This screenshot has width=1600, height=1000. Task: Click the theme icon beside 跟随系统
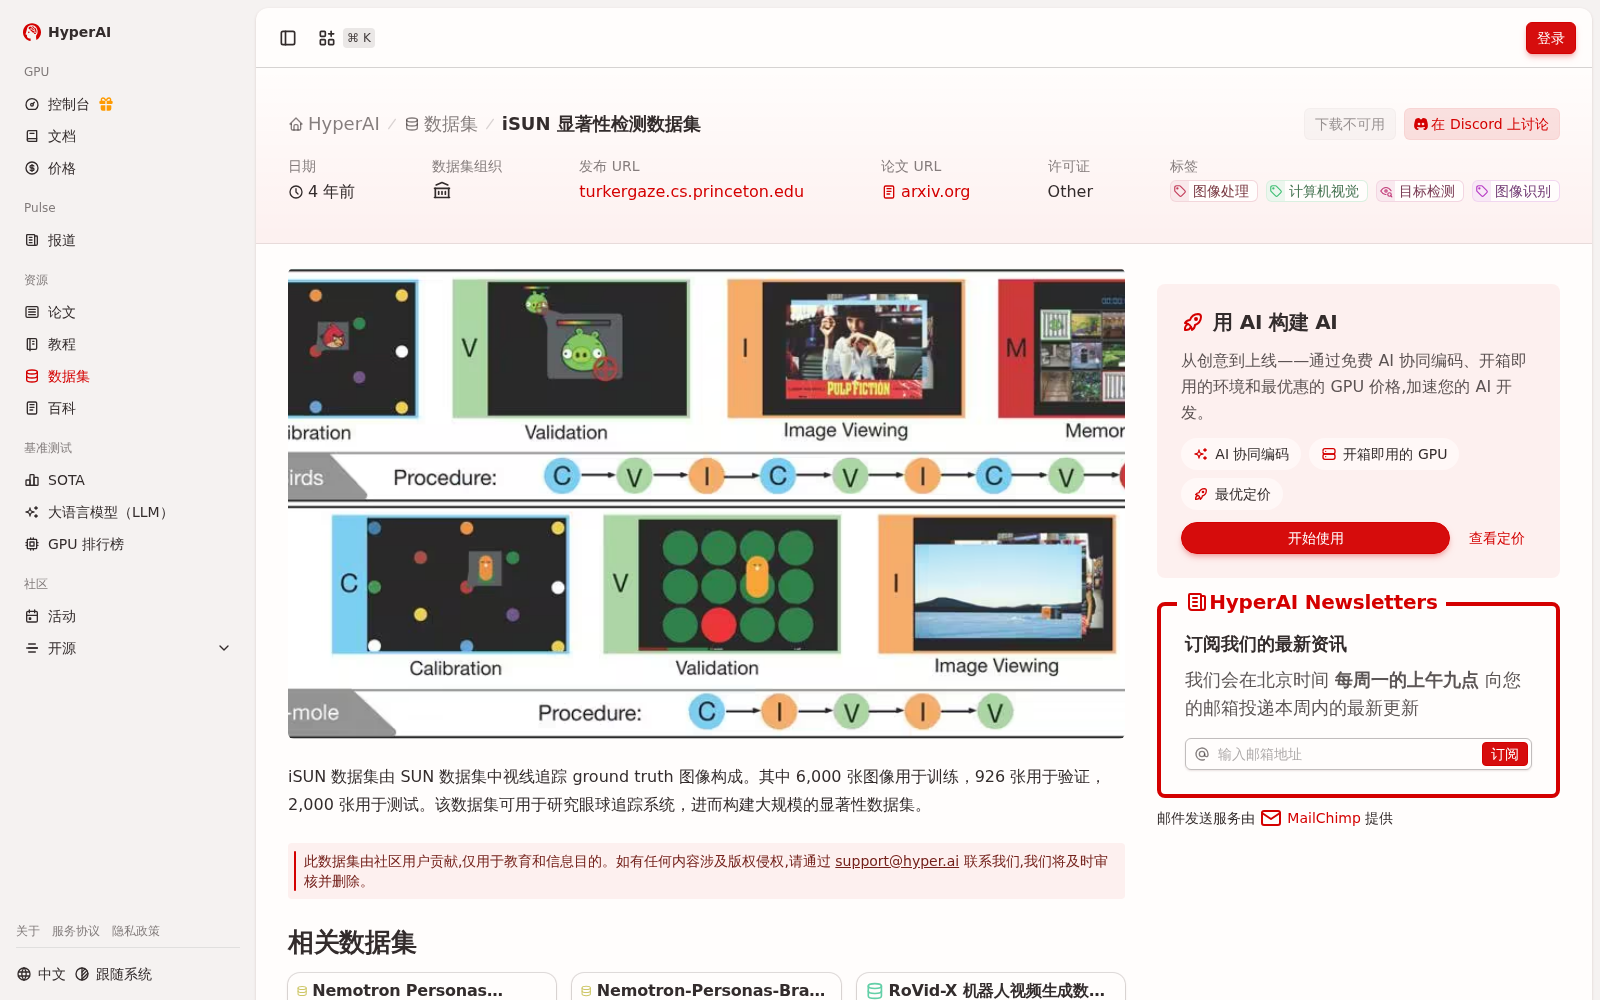click(82, 974)
